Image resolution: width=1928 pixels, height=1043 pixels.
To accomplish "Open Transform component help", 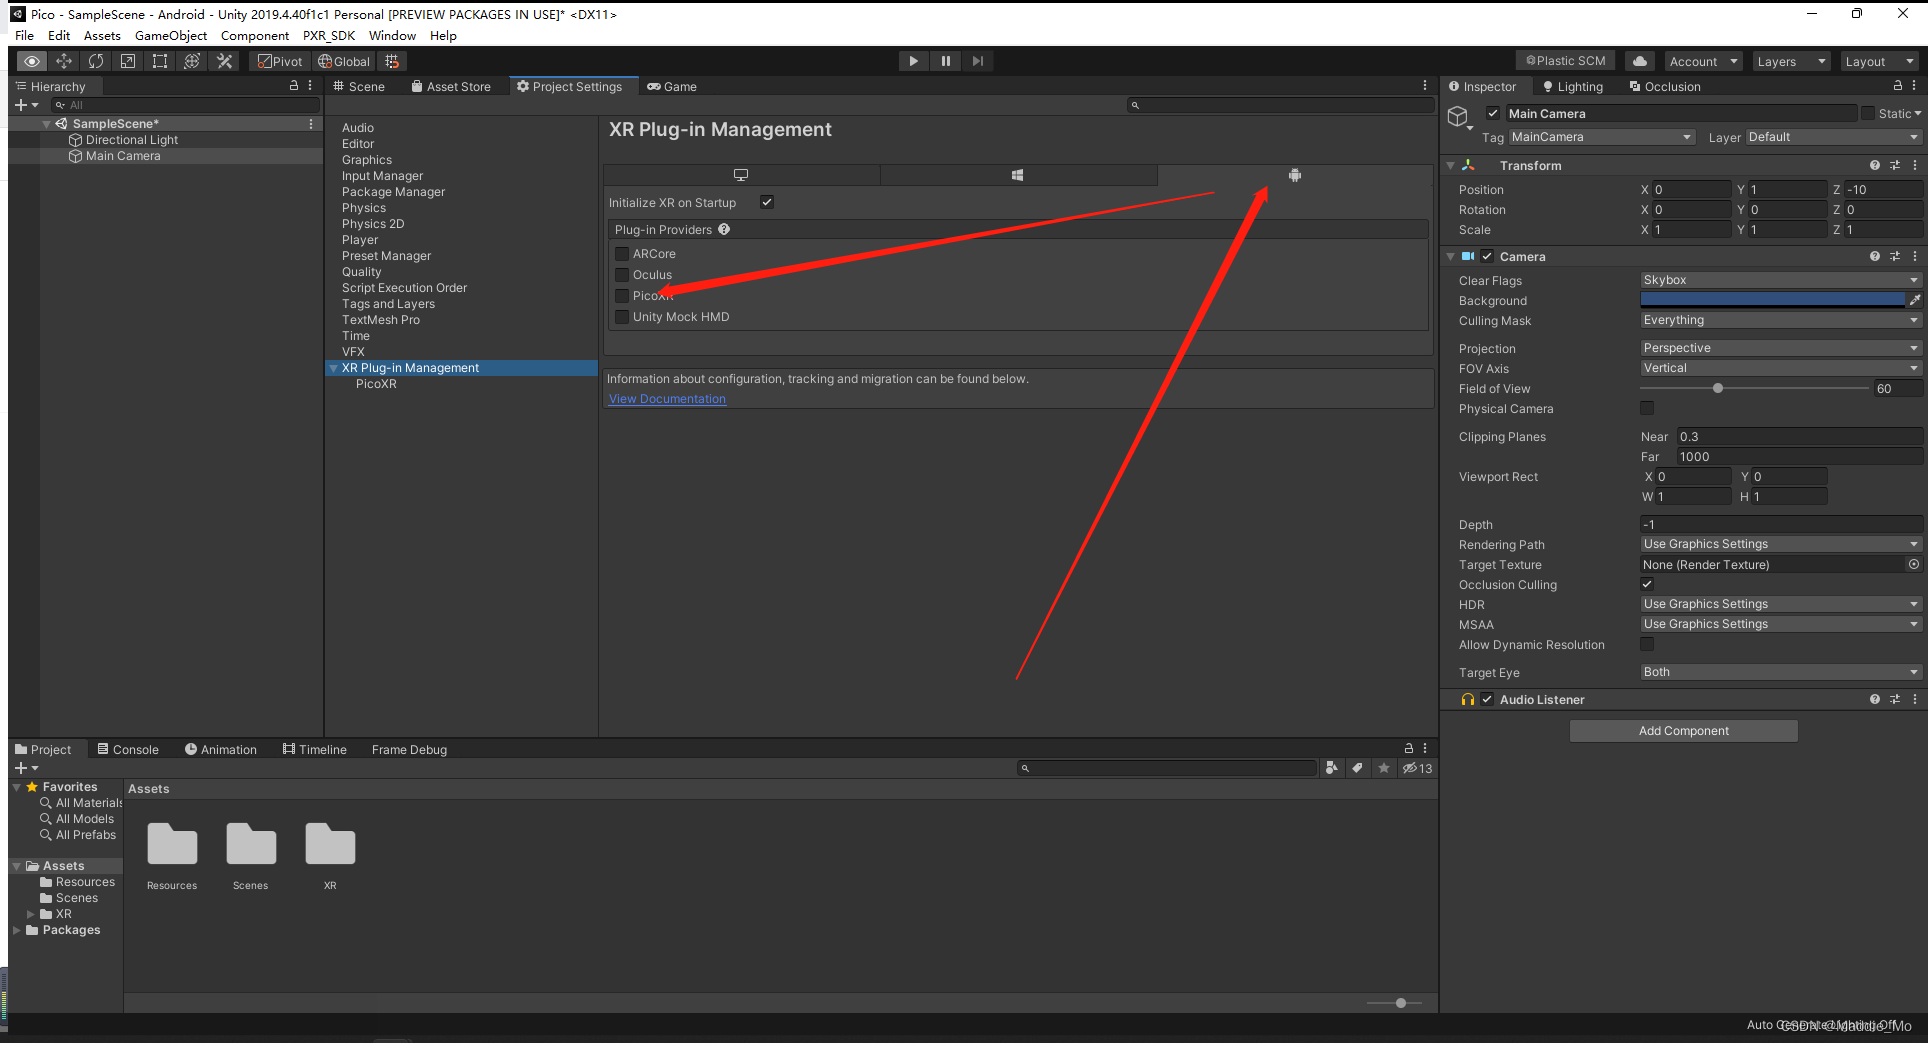I will pos(1875,165).
